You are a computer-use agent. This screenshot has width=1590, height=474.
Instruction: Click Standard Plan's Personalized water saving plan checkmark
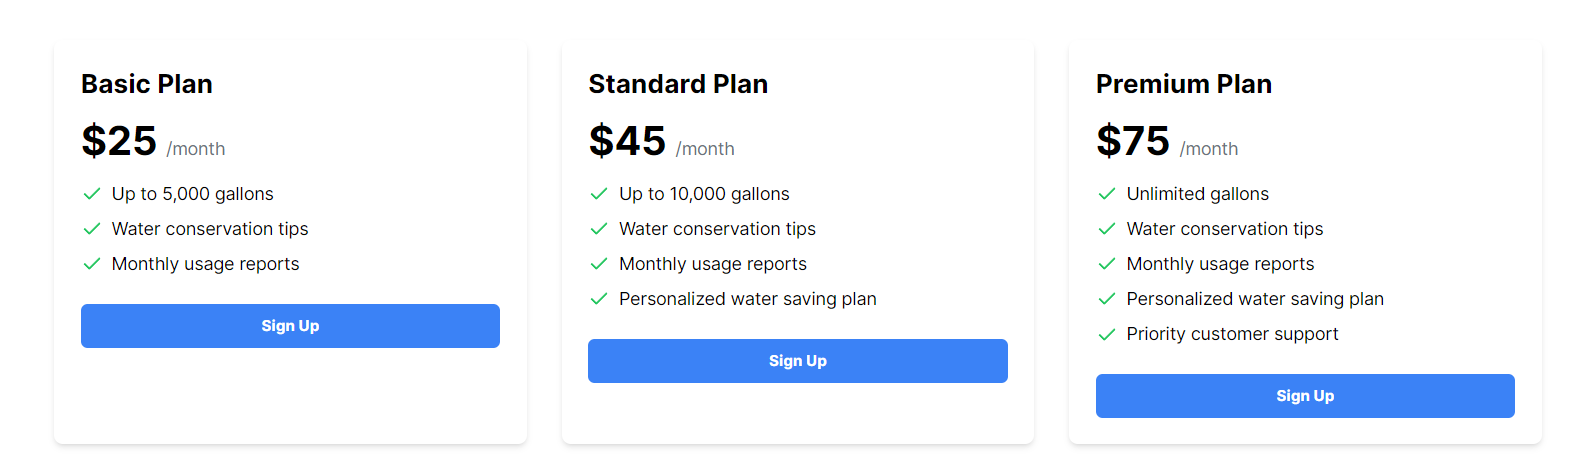pyautogui.click(x=599, y=299)
